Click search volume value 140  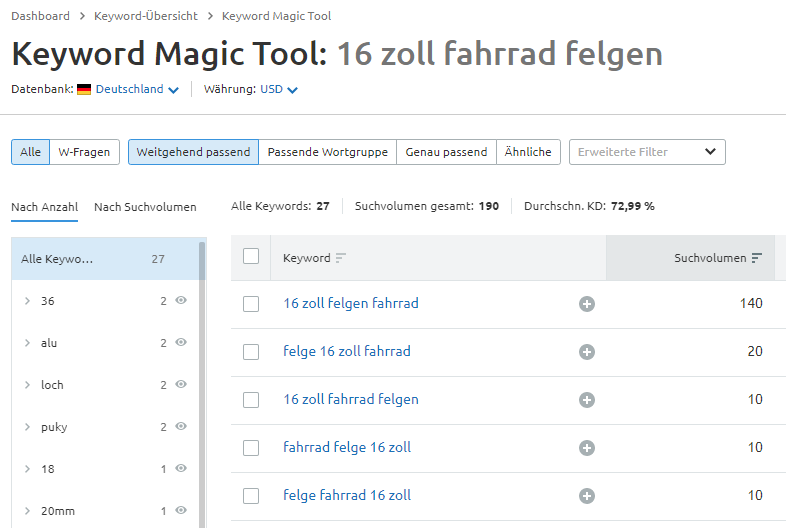coord(751,303)
